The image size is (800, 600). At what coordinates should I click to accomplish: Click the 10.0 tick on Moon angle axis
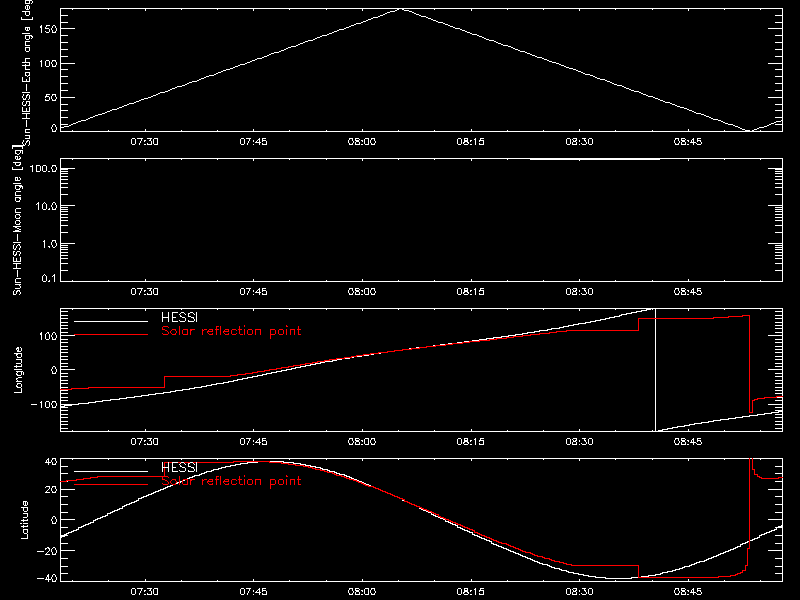click(46, 207)
